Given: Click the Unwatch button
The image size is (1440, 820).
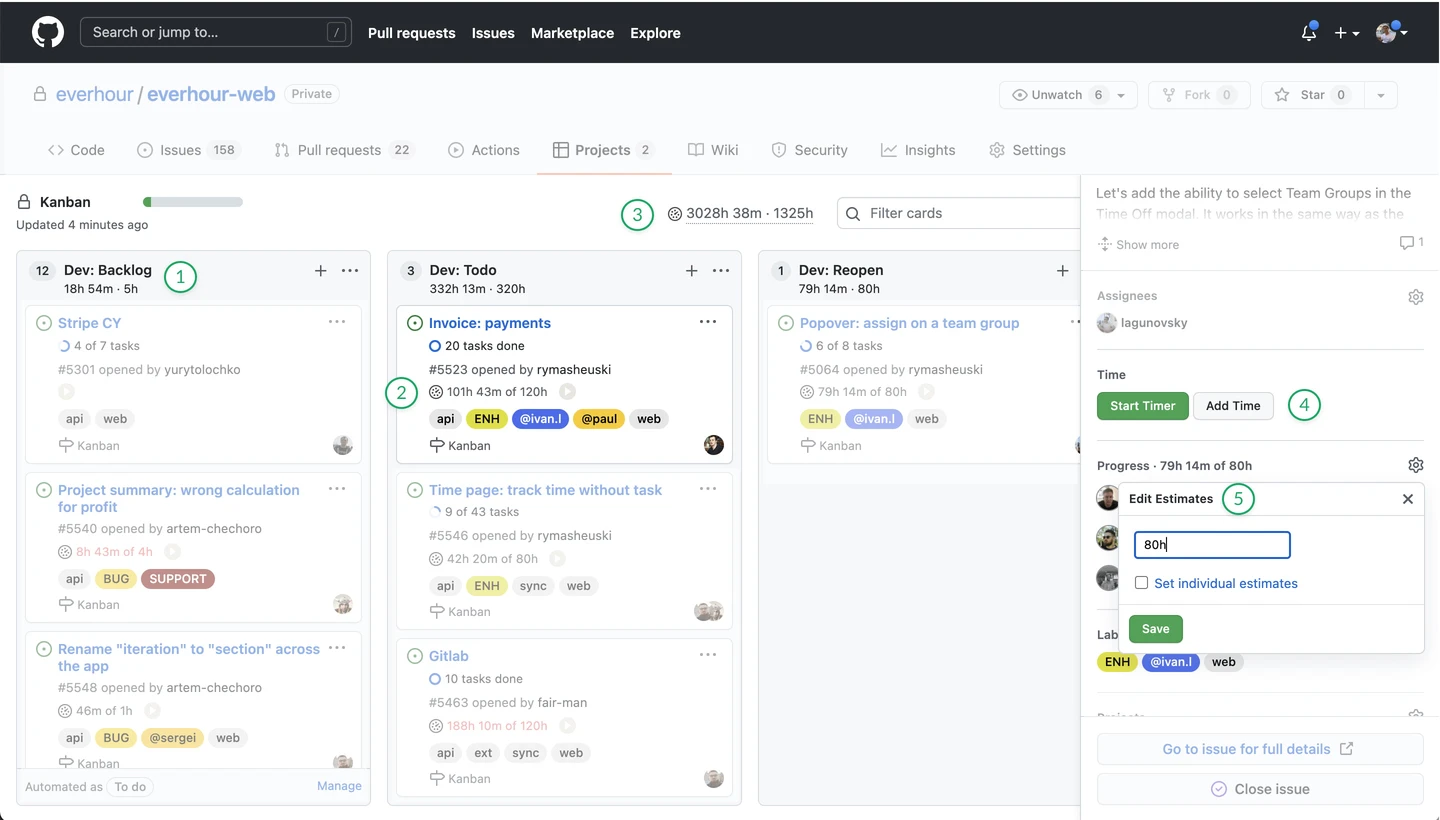Looking at the screenshot, I should [x=1055, y=95].
